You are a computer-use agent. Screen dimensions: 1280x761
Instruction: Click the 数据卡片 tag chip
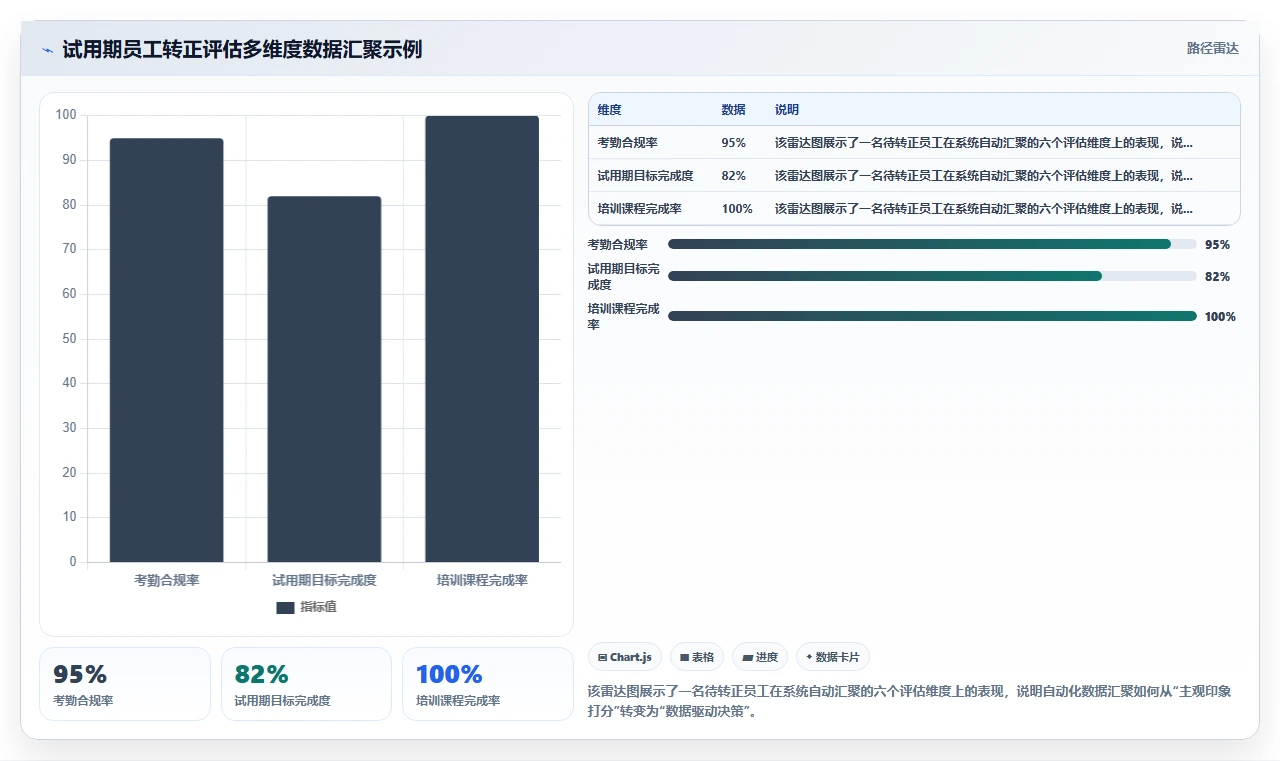(x=833, y=657)
